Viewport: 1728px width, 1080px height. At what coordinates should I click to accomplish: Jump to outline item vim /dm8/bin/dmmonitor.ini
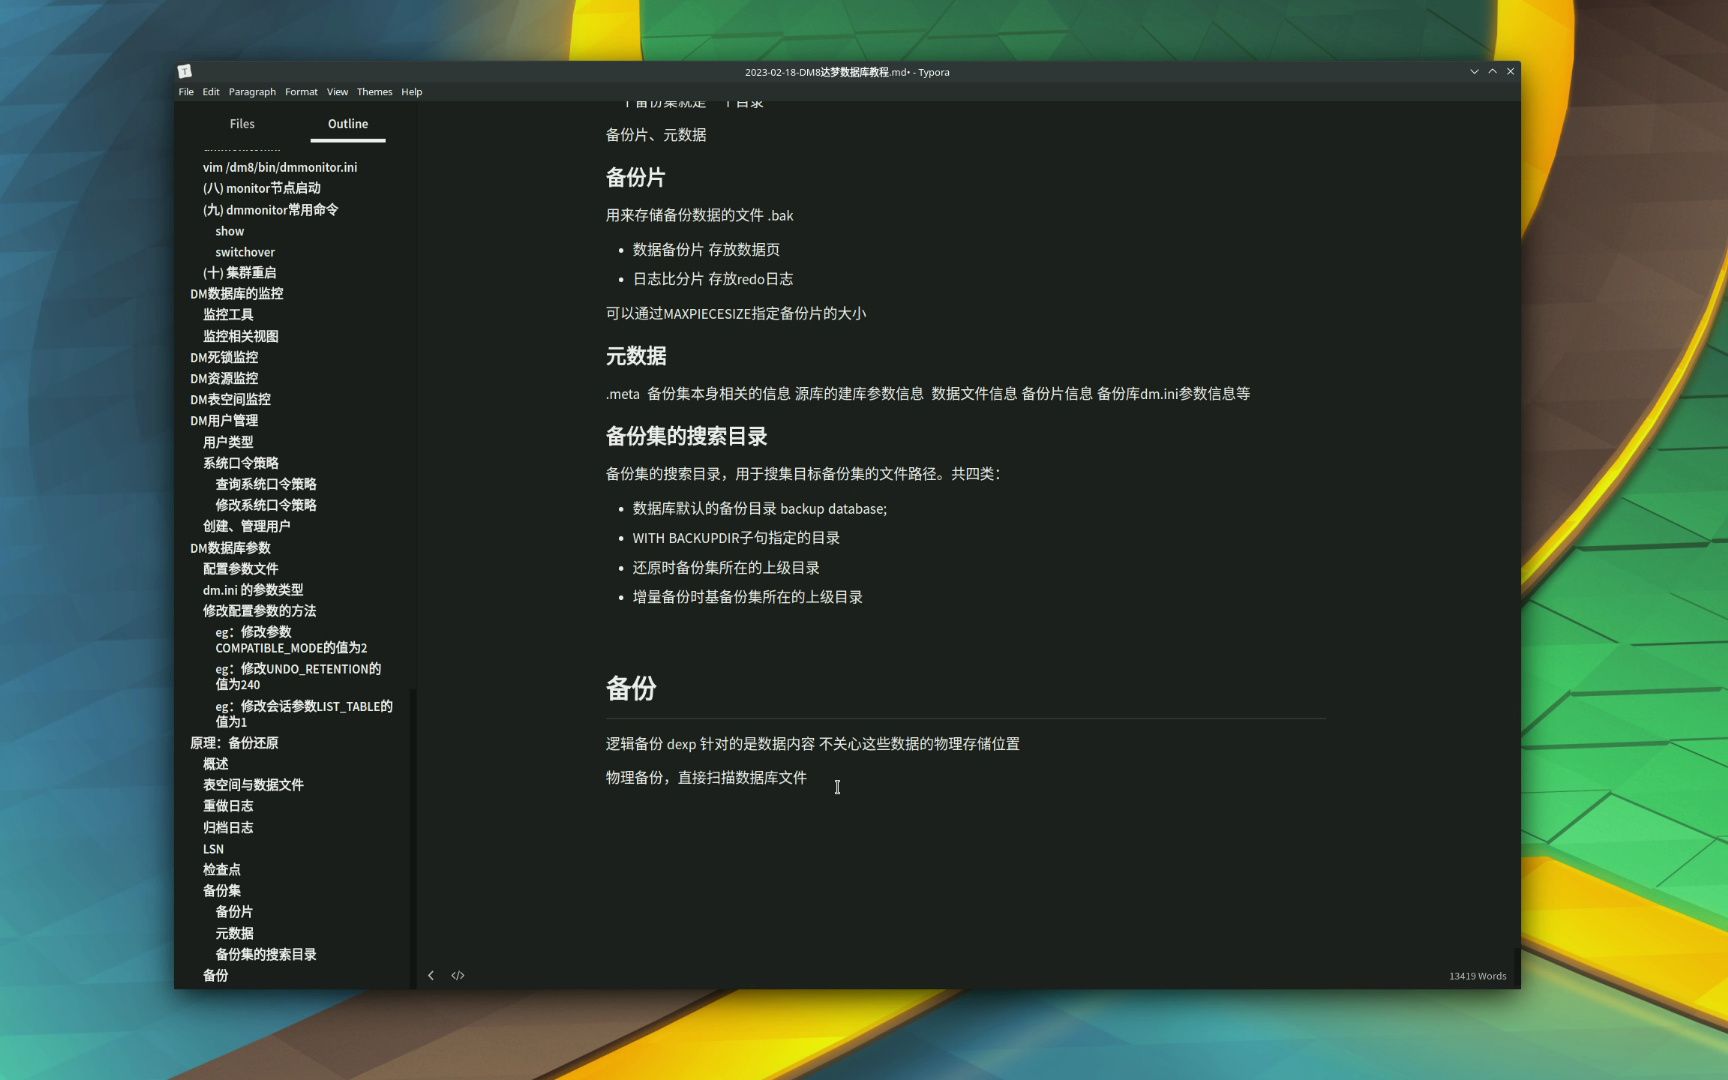coord(280,167)
